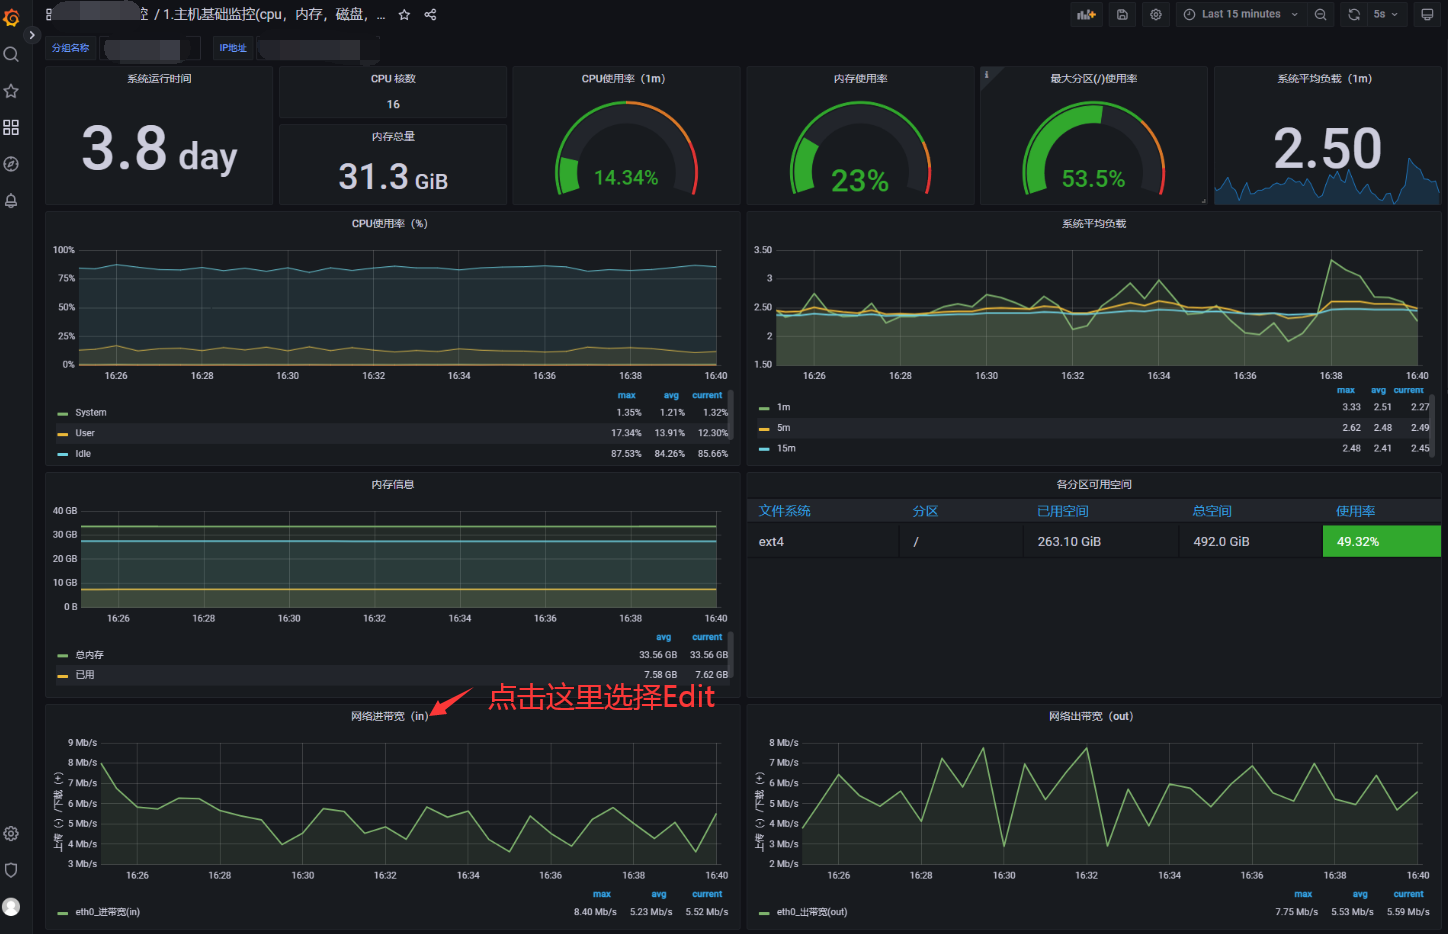Viewport: 1448px width, 934px height.
Task: Open the CPU 核数 panel title menu
Action: click(x=393, y=79)
